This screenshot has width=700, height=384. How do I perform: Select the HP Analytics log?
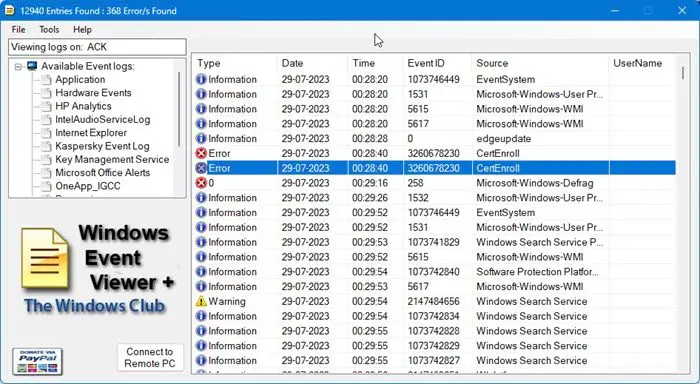pyautogui.click(x=83, y=106)
